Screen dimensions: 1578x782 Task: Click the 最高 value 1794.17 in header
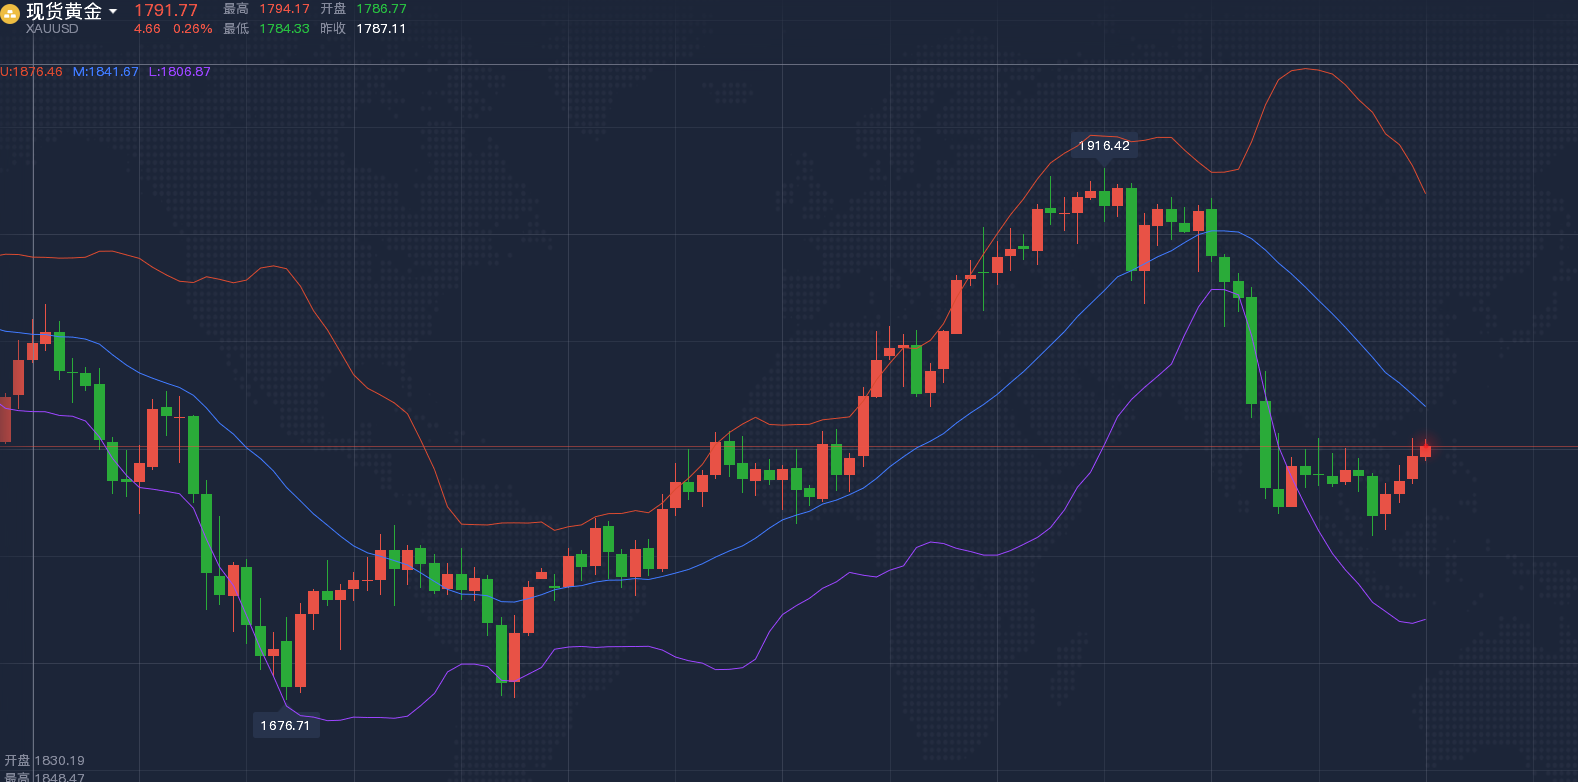coord(284,9)
